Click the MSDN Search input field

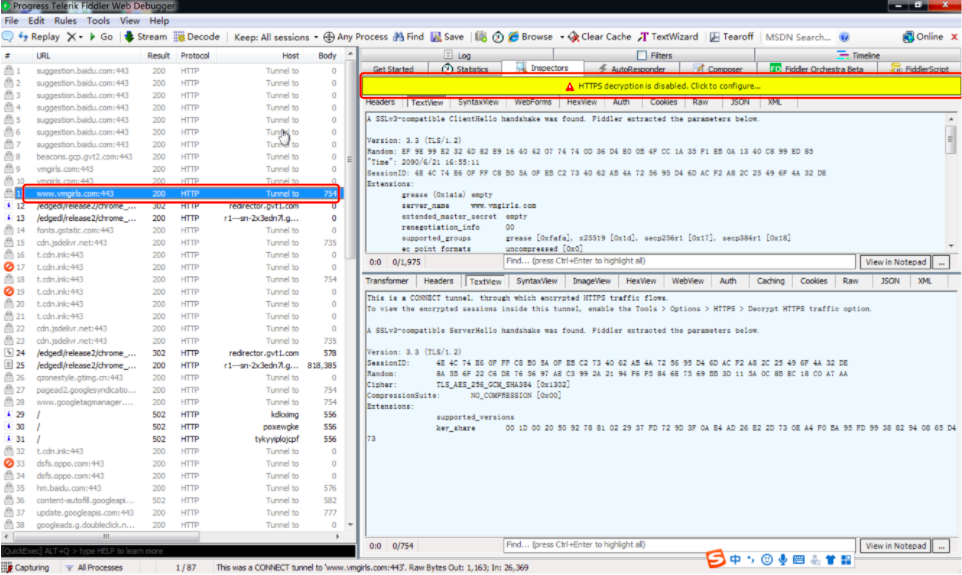tap(798, 37)
